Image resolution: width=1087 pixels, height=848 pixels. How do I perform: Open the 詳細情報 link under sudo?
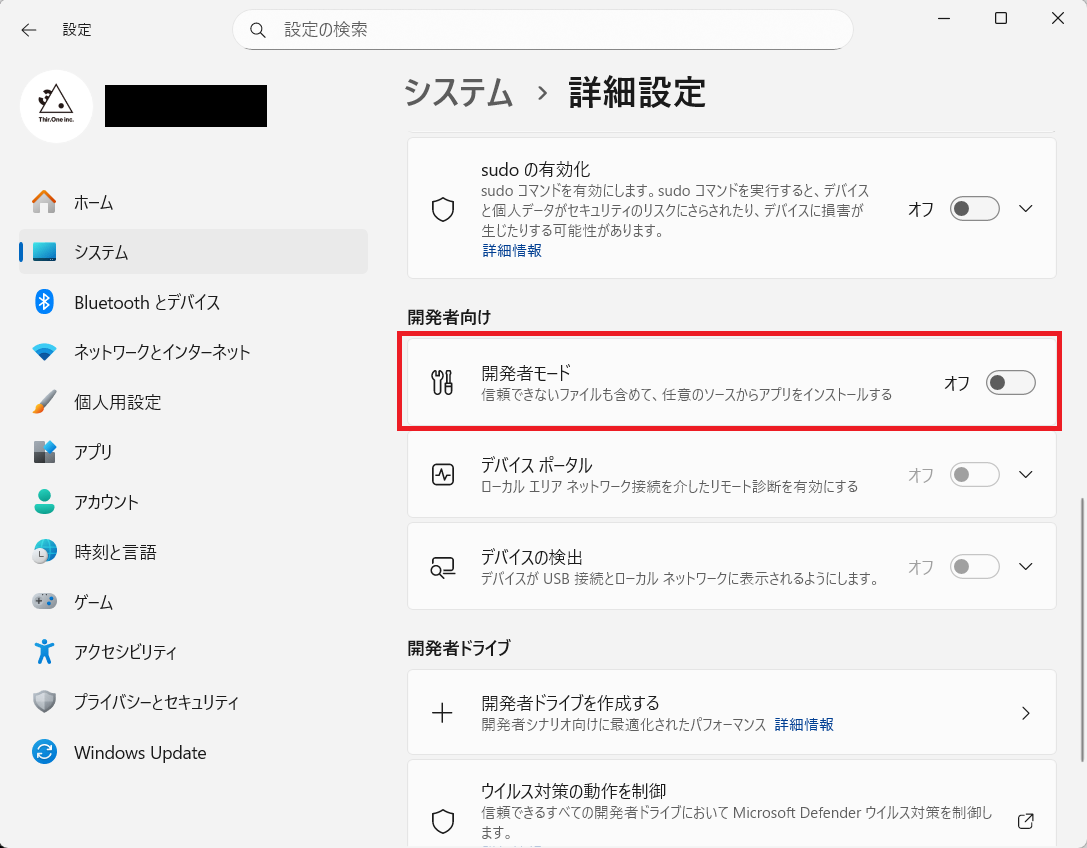(512, 251)
